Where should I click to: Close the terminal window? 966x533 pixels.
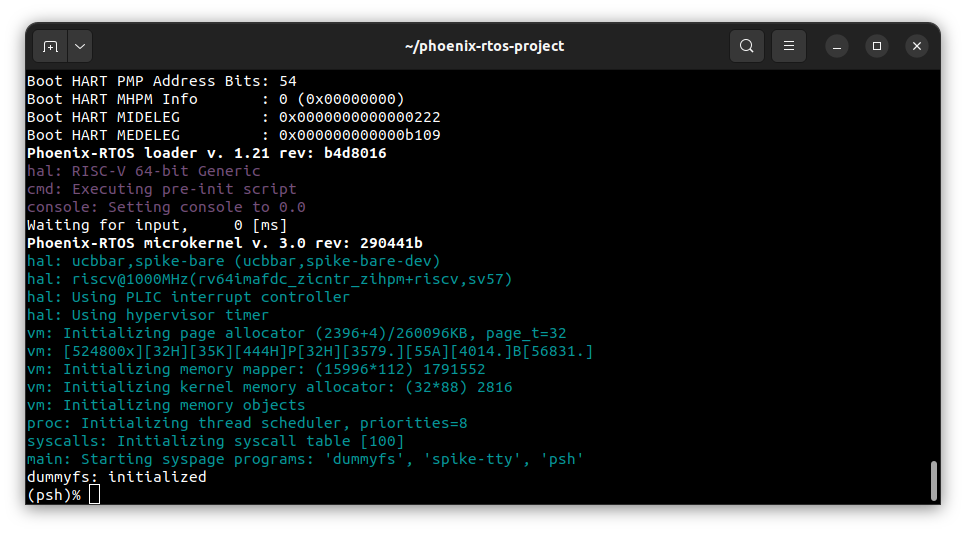[x=917, y=46]
